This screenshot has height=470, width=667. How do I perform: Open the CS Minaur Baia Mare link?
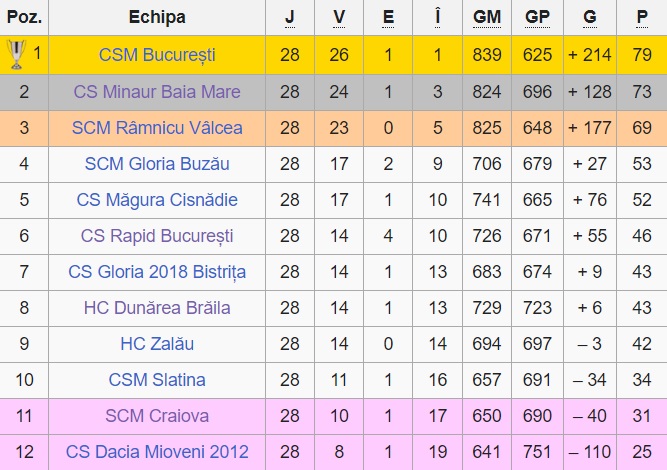click(x=157, y=92)
